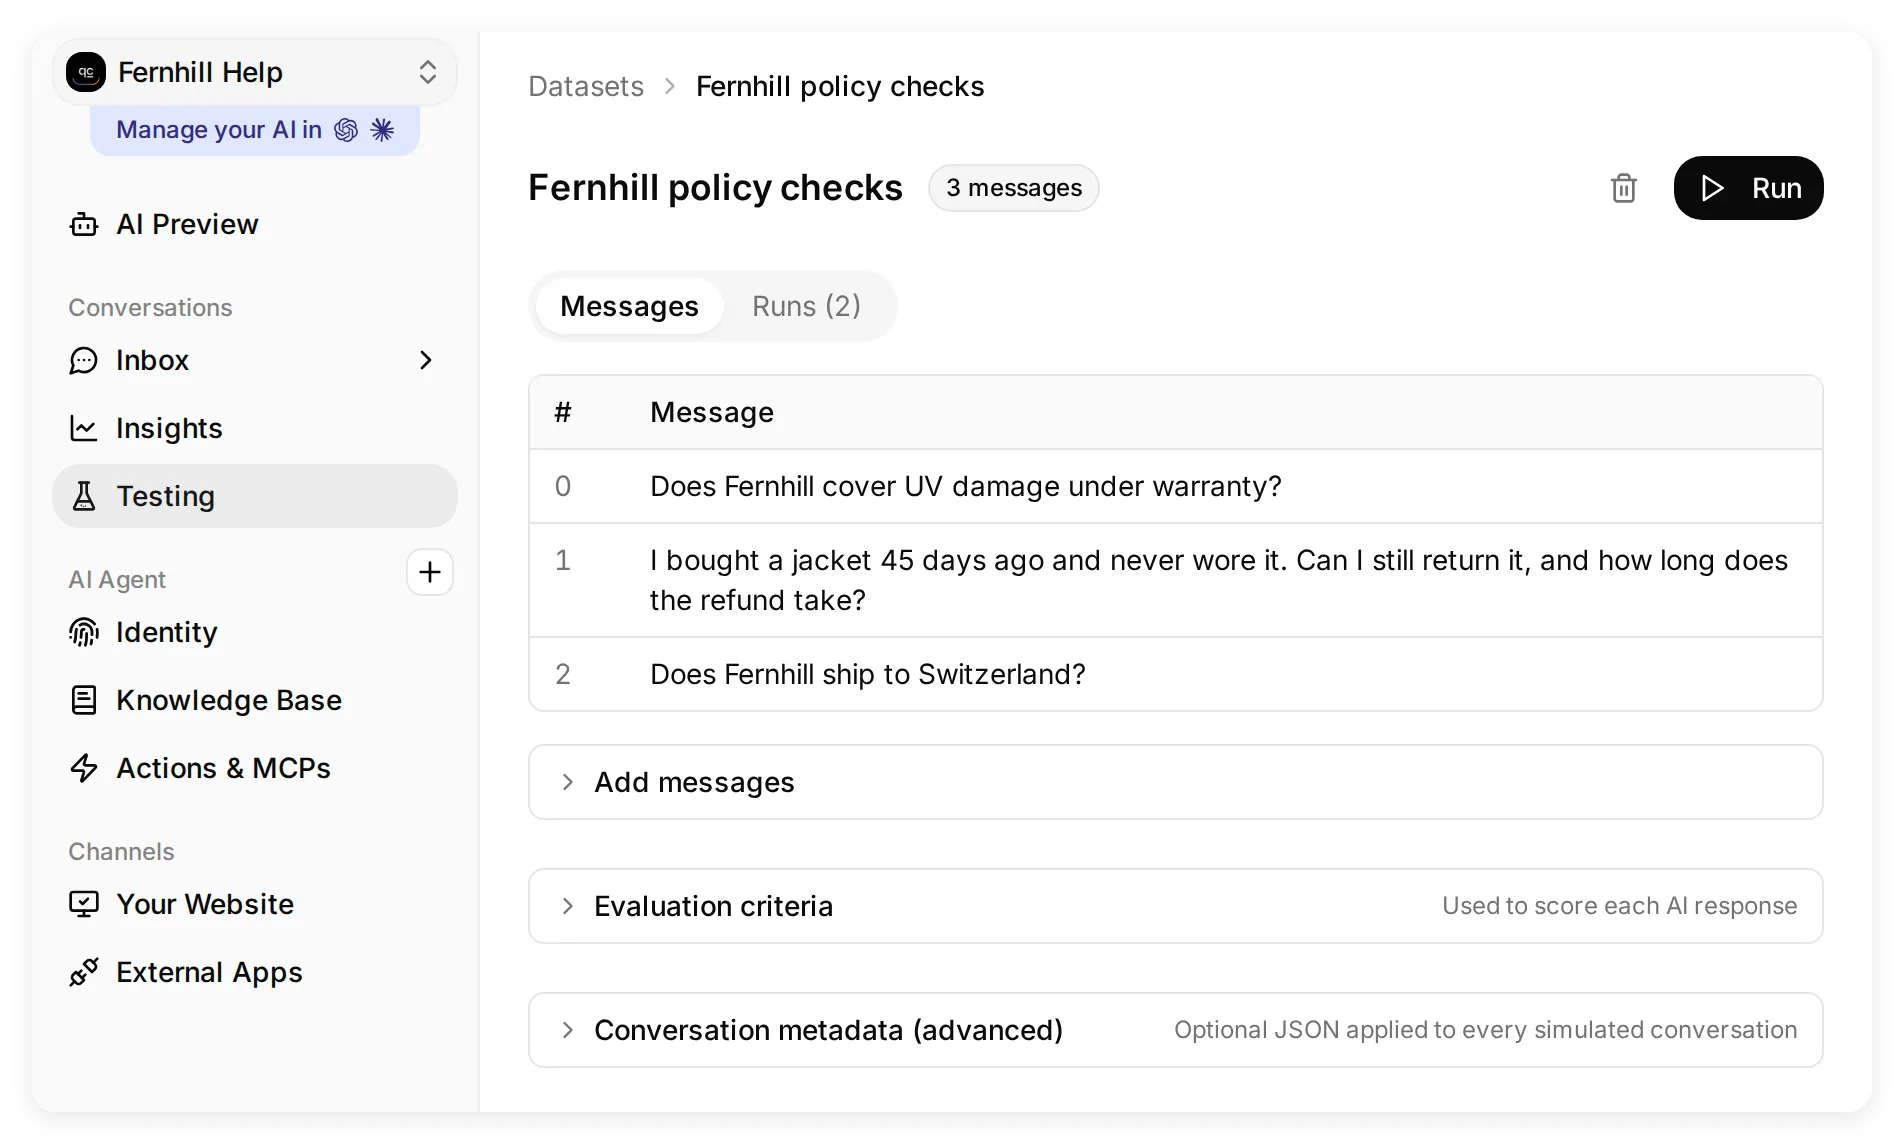Switch to the Messages tab
1904x1144 pixels.
629,306
